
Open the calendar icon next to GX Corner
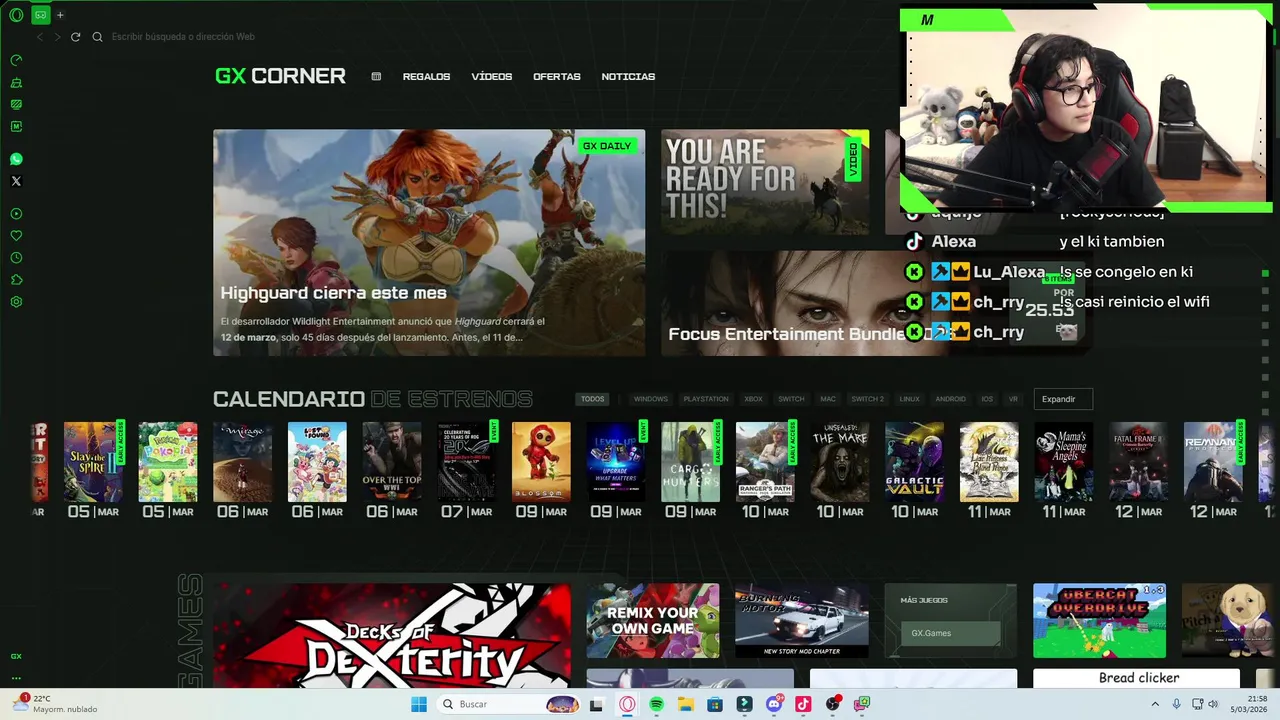(x=376, y=76)
